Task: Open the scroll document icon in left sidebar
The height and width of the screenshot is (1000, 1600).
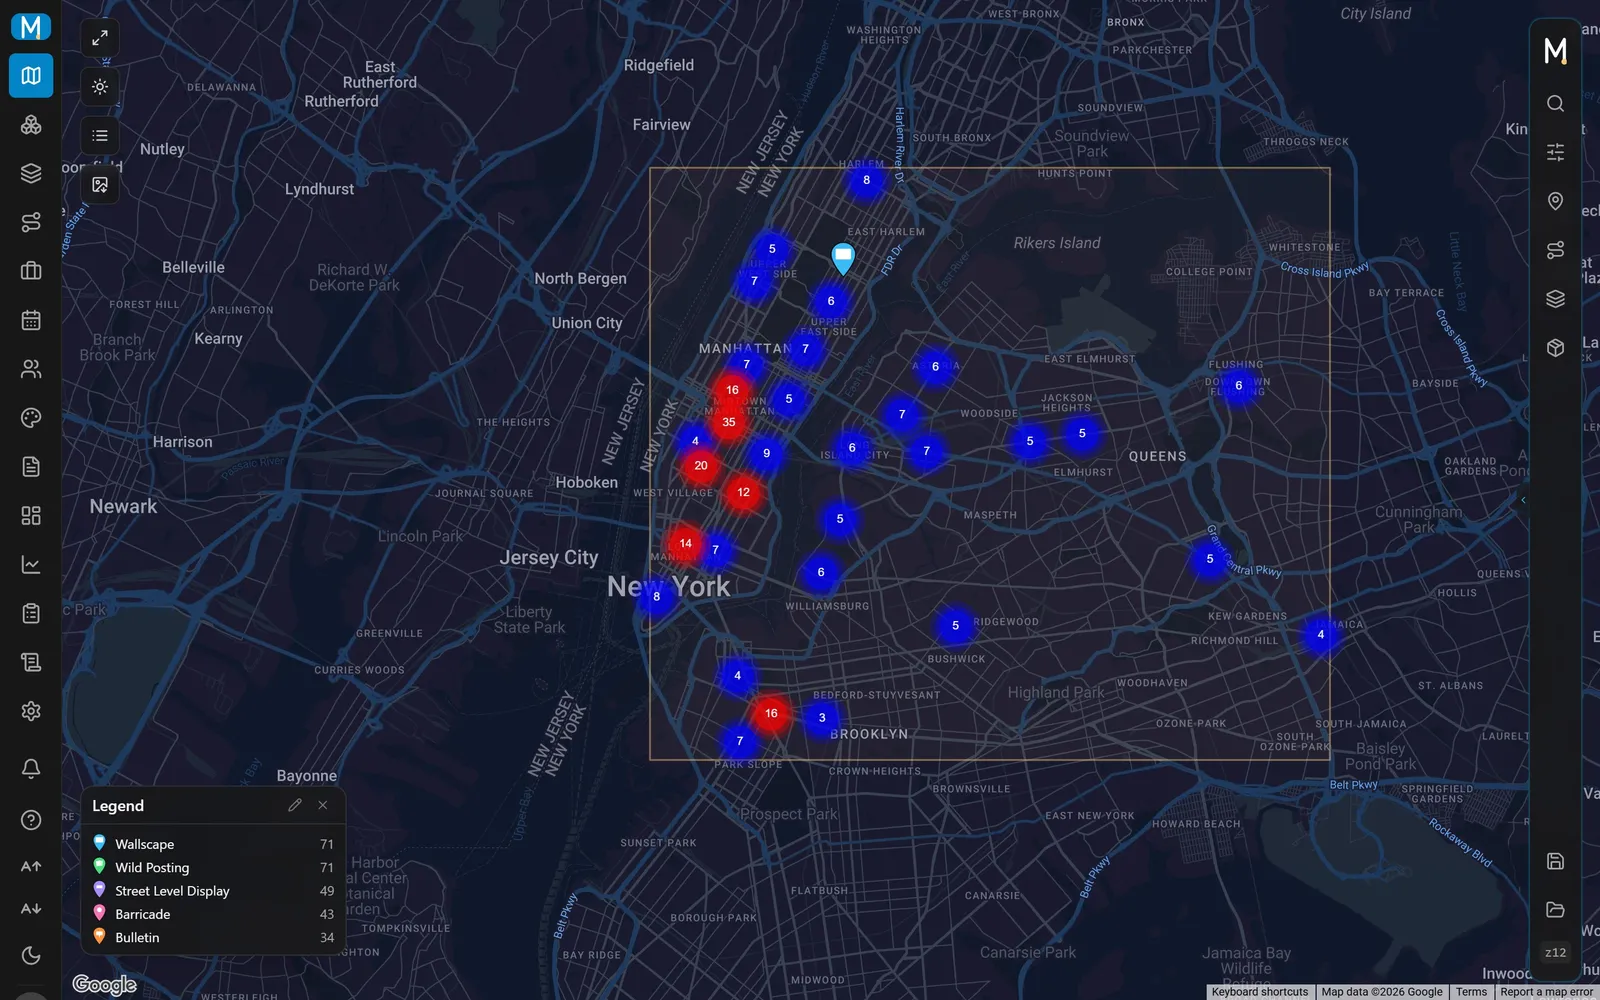Action: (31, 662)
